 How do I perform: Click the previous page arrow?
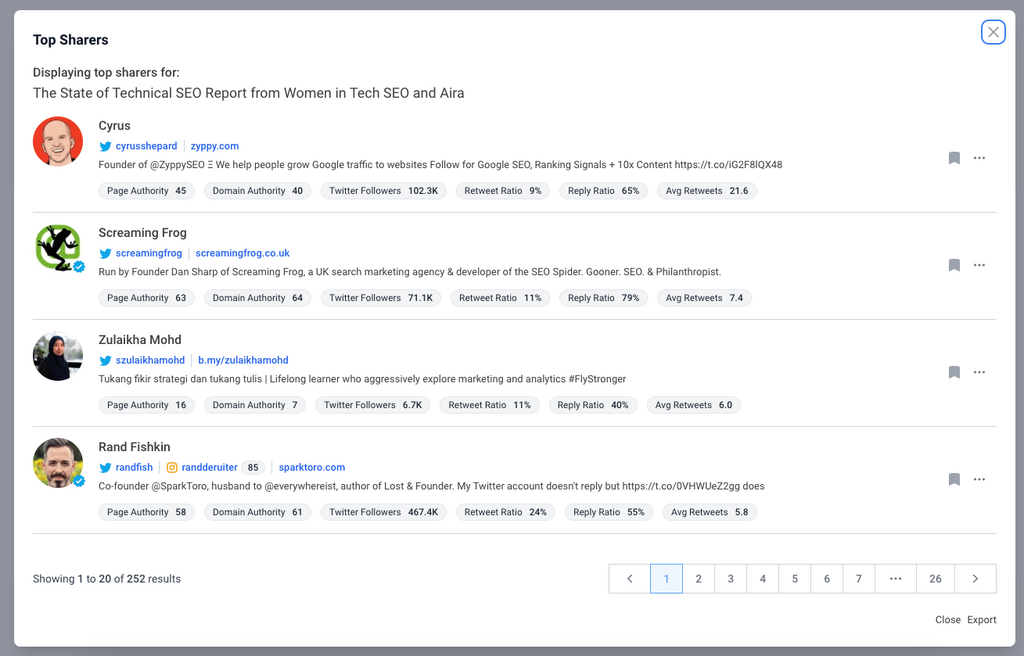pos(630,579)
